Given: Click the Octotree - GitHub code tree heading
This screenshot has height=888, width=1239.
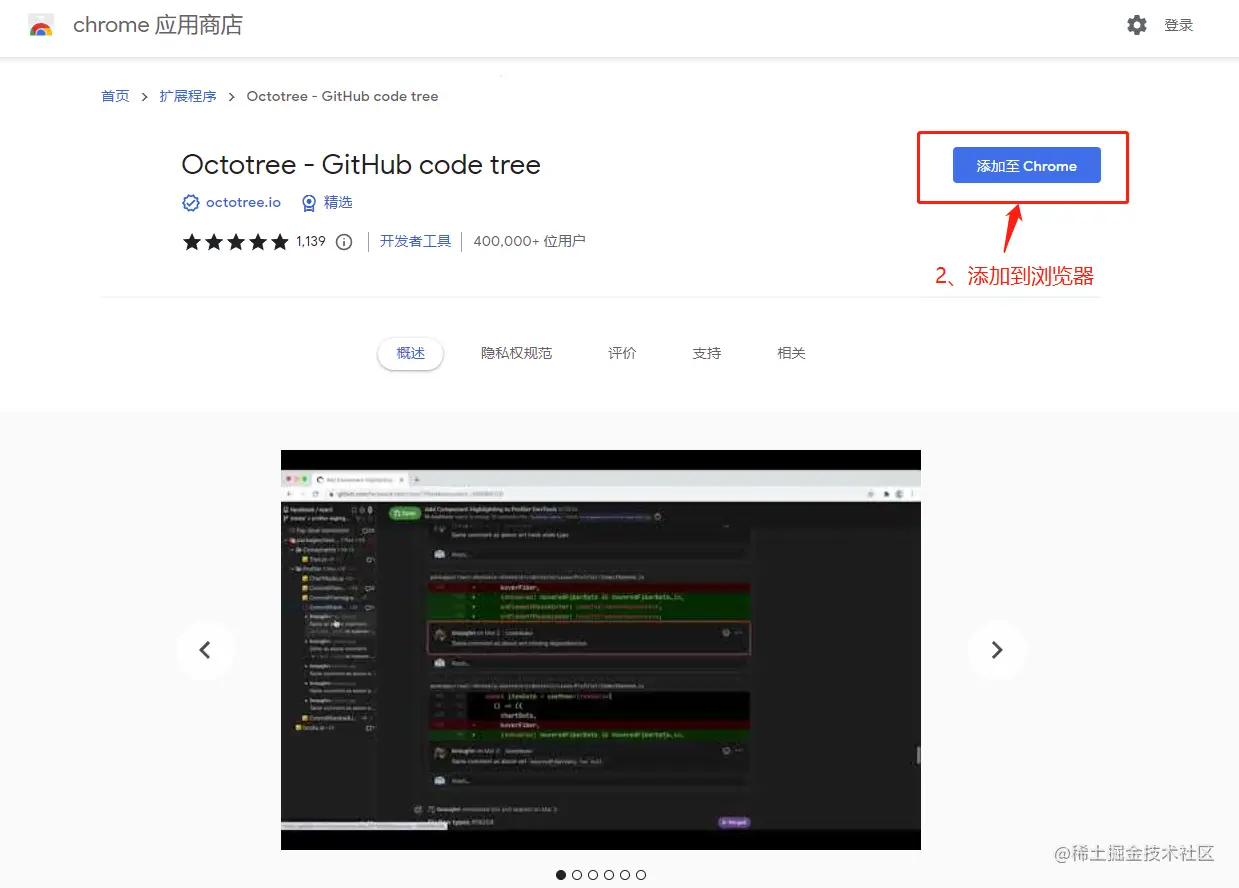Looking at the screenshot, I should 361,164.
